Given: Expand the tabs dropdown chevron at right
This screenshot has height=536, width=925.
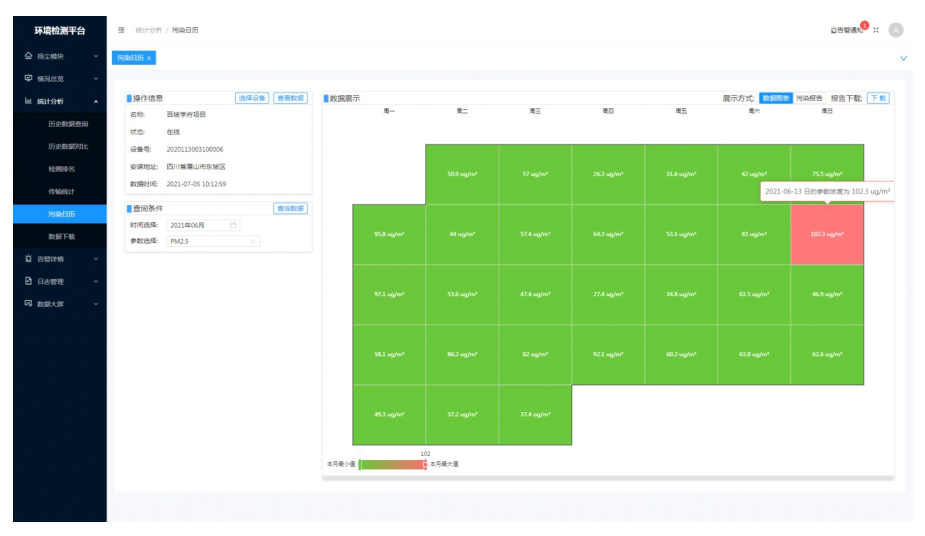Looking at the screenshot, I should 903,58.
